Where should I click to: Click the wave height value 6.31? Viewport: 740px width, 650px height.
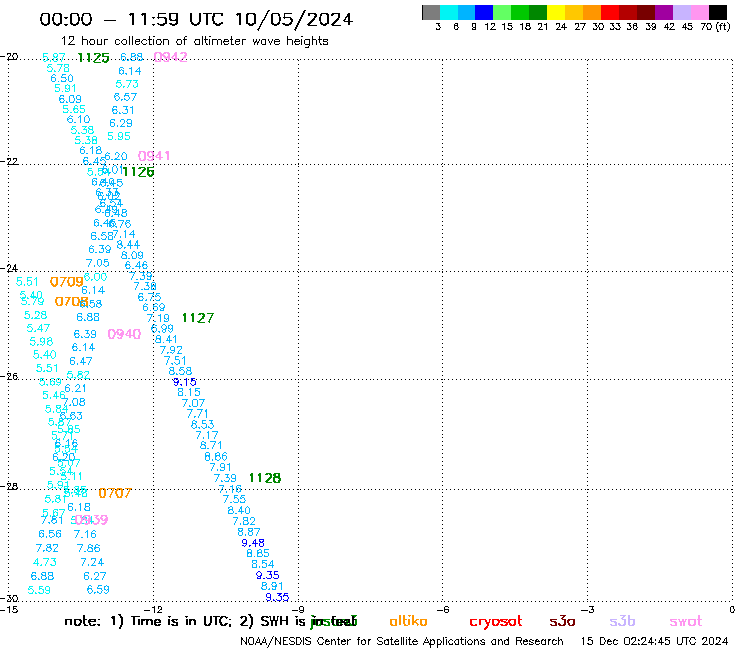(123, 110)
